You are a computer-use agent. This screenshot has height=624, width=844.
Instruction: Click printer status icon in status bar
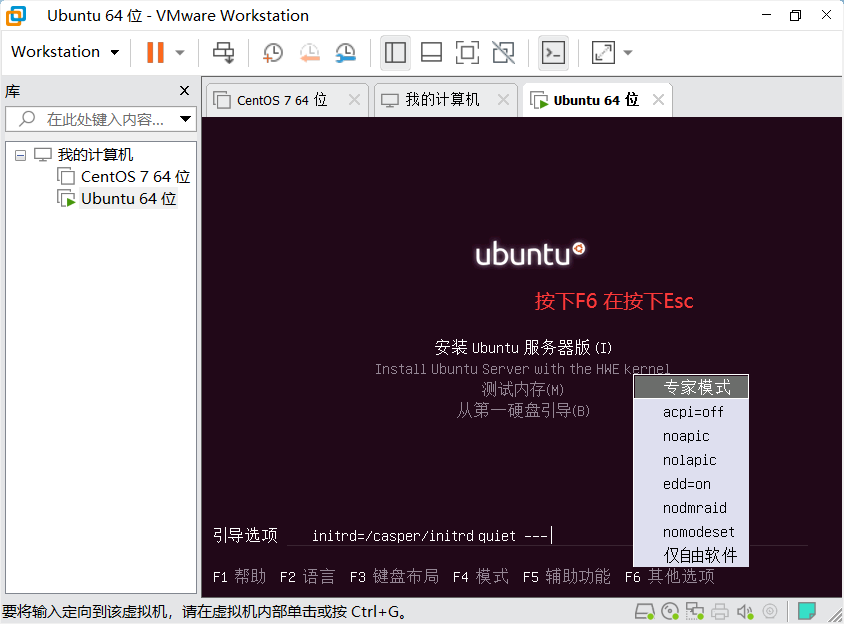[x=720, y=612]
